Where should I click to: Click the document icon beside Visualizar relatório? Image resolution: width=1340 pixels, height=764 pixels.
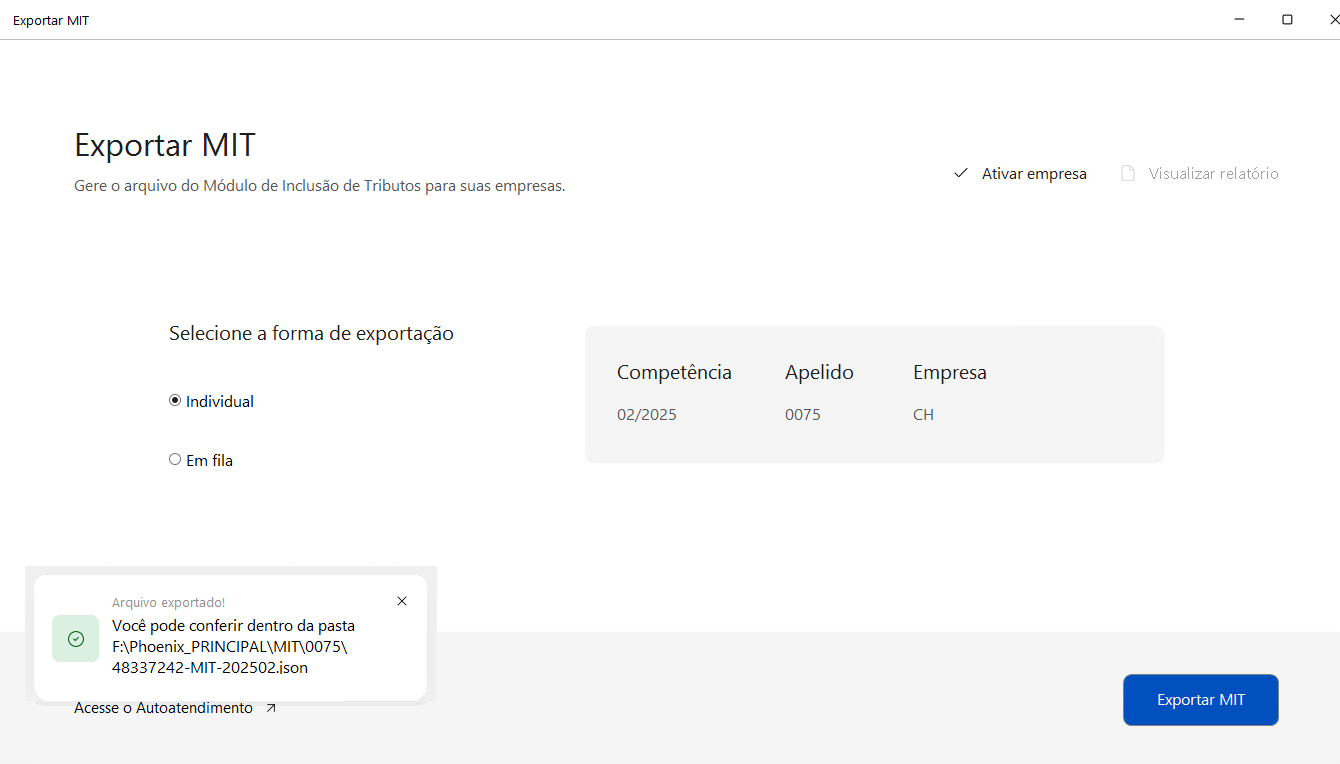1128,173
